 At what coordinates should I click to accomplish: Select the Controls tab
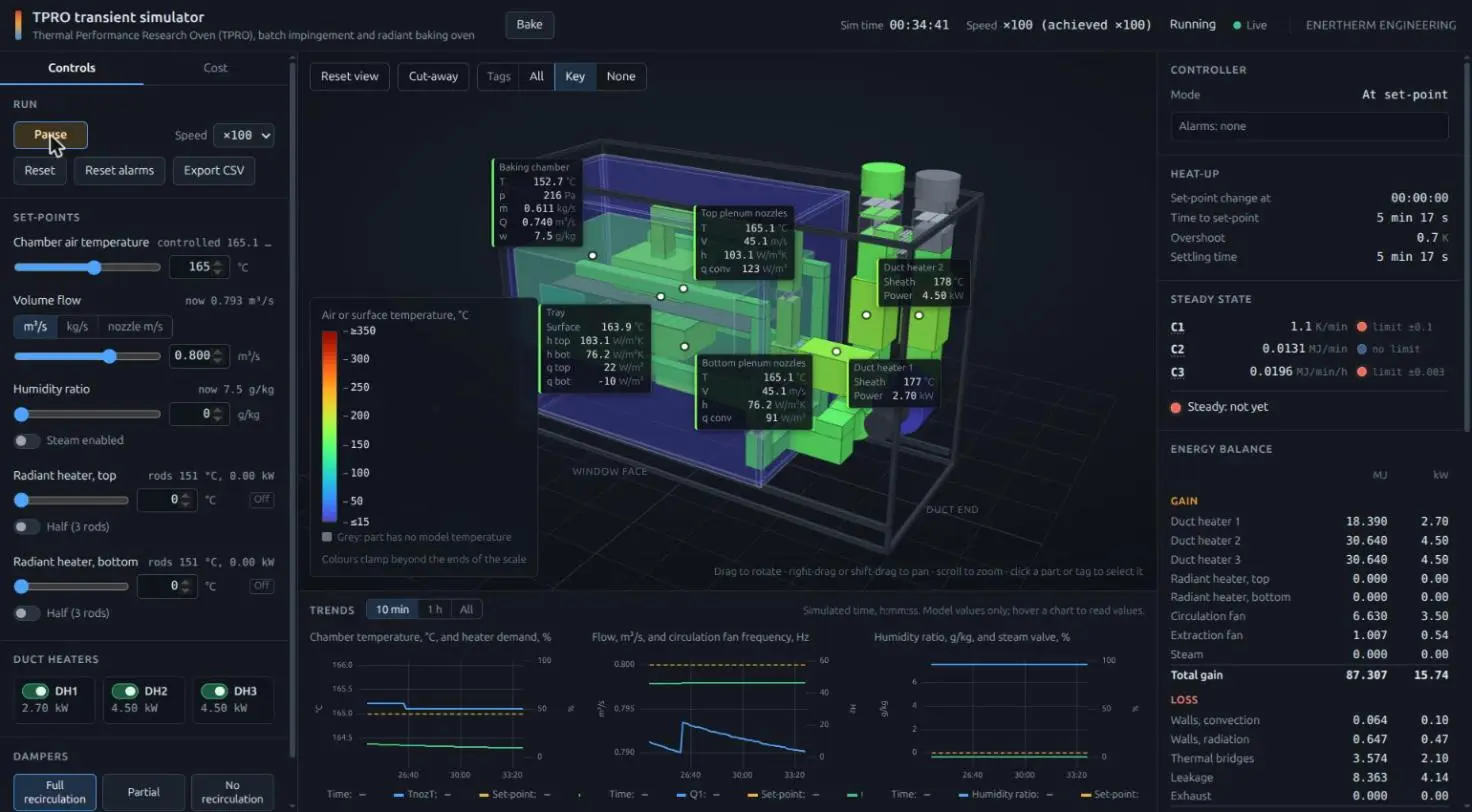point(72,68)
